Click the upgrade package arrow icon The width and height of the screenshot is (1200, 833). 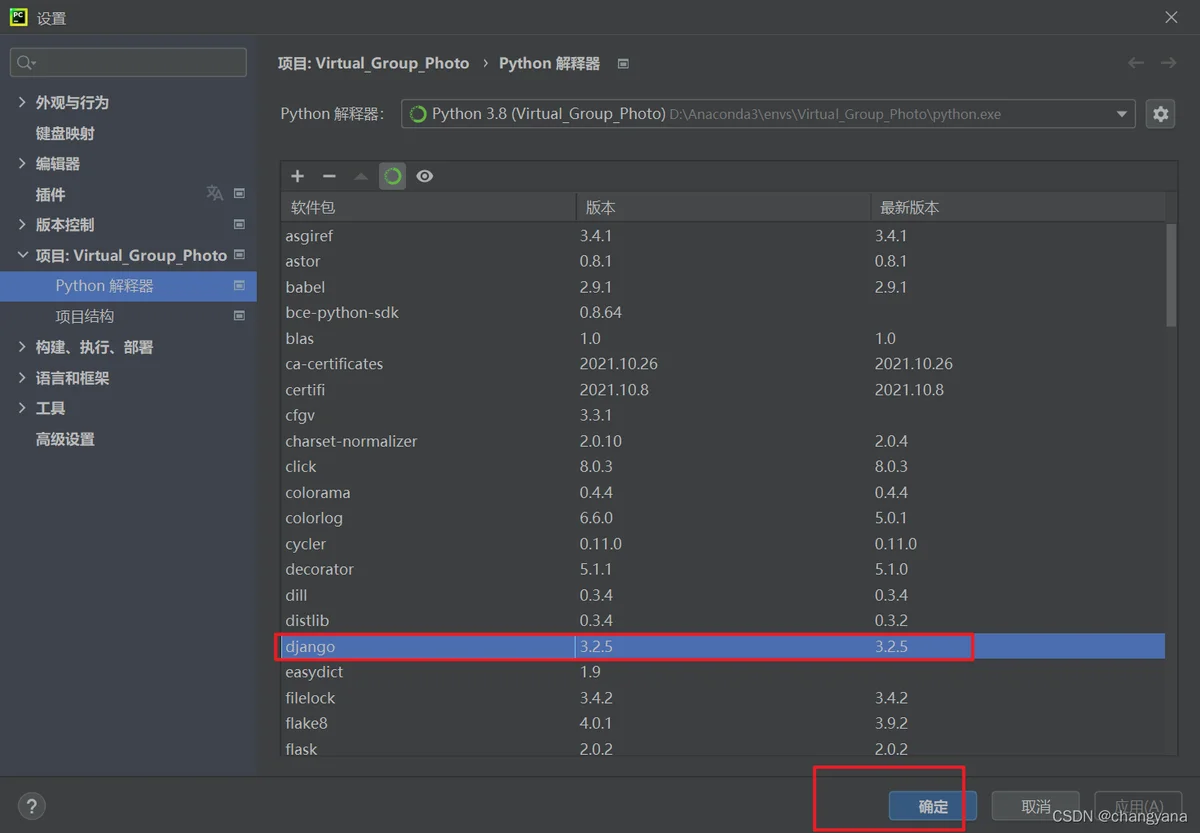click(361, 176)
